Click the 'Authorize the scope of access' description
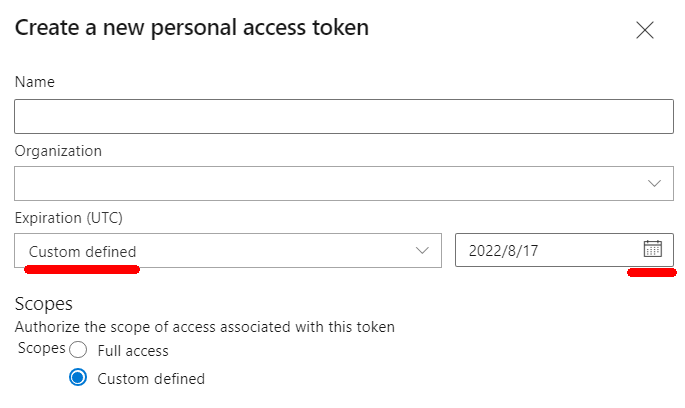The width and height of the screenshot is (685, 408). pyautogui.click(x=205, y=326)
